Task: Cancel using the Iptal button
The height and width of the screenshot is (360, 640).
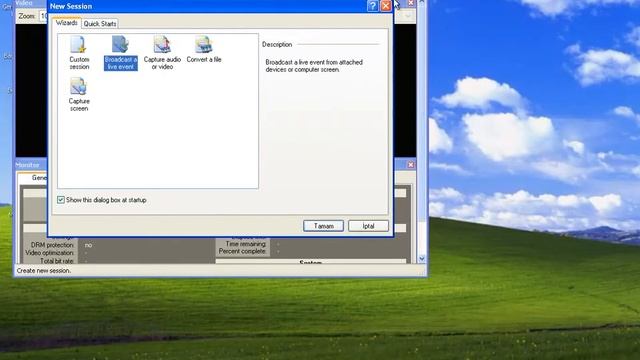Action: [x=368, y=226]
